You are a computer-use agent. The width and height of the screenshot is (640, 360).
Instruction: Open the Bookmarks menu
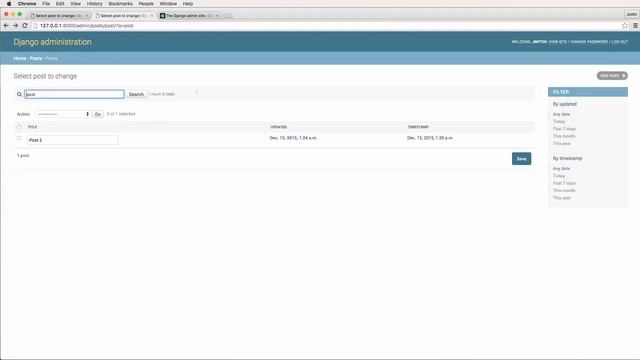pyautogui.click(x=120, y=4)
